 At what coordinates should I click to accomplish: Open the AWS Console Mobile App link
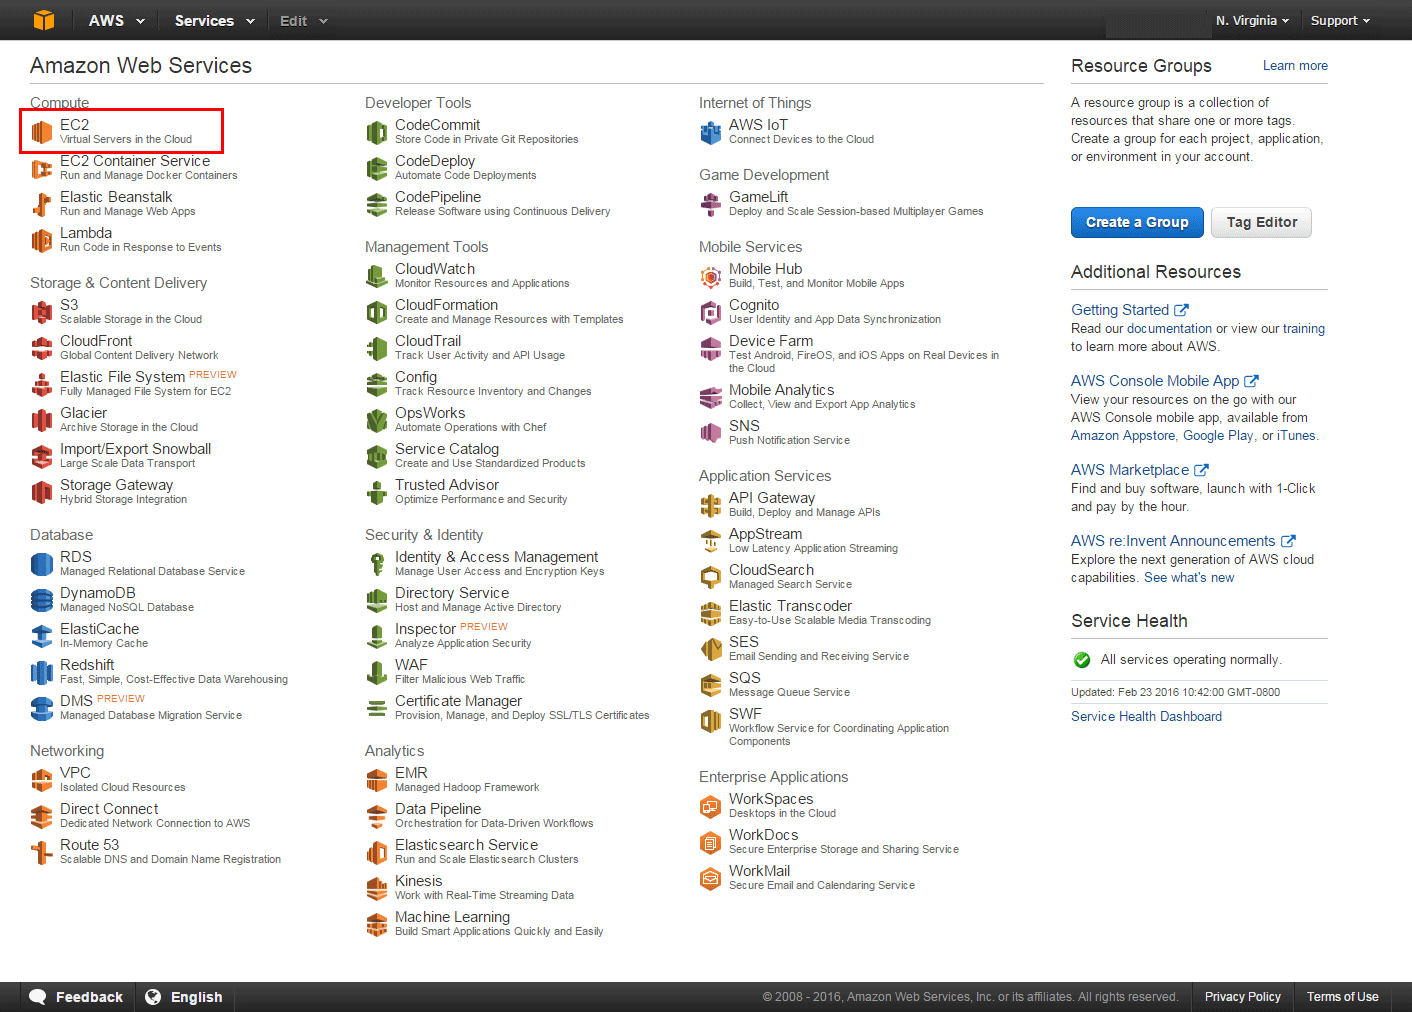1164,381
